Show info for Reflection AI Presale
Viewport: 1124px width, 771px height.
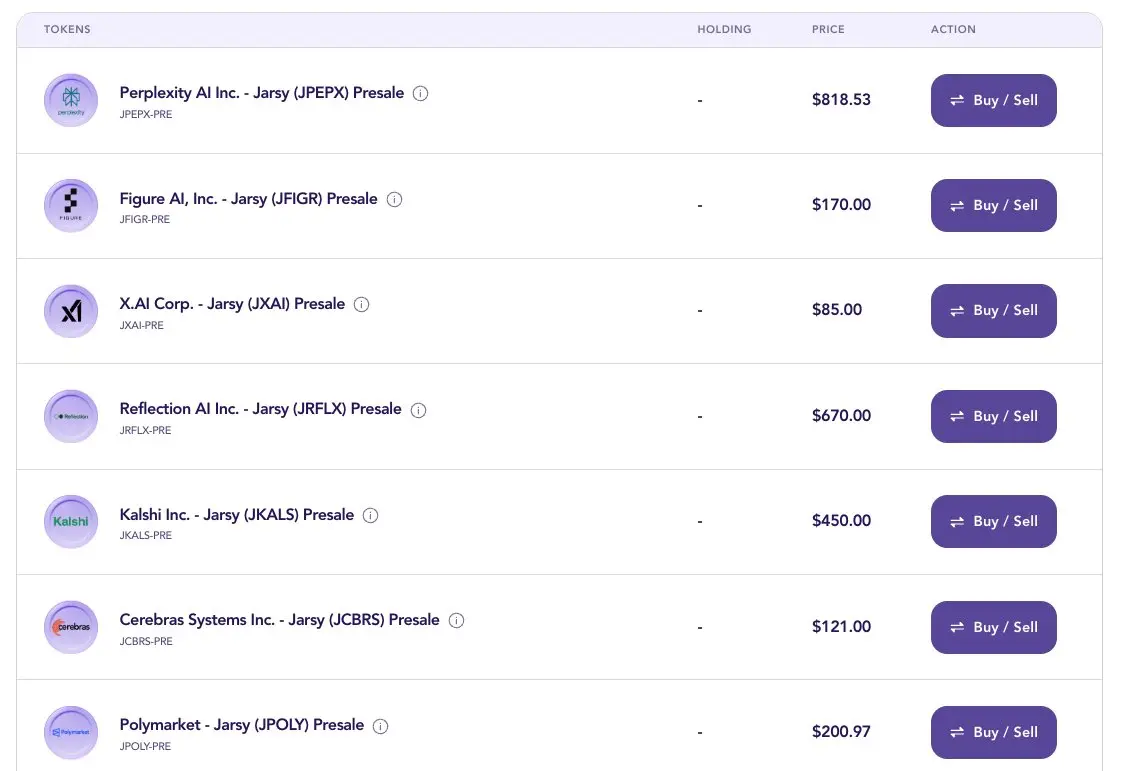[418, 410]
